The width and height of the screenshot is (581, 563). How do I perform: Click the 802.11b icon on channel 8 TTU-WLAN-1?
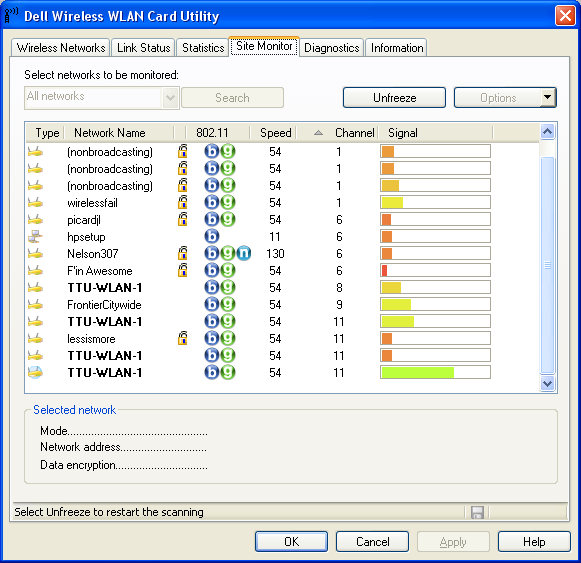click(x=212, y=287)
